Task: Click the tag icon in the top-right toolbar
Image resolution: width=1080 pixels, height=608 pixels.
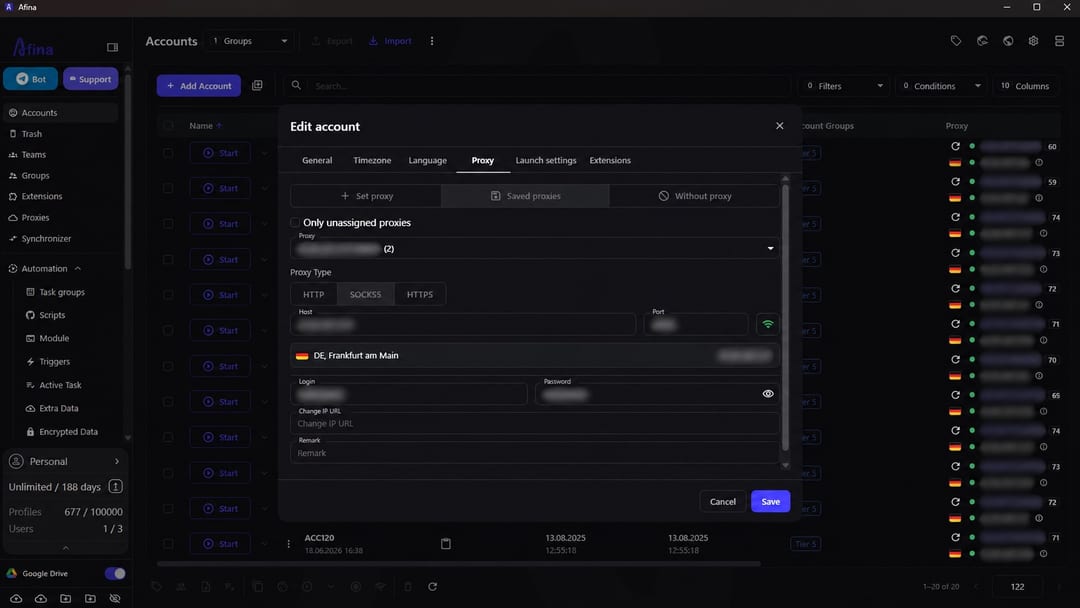Action: pyautogui.click(x=956, y=41)
